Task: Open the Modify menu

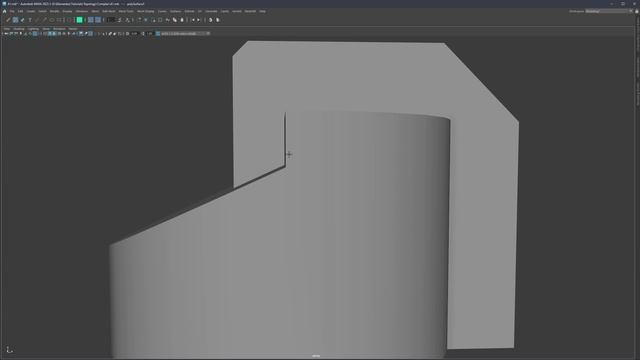Action: click(54, 11)
